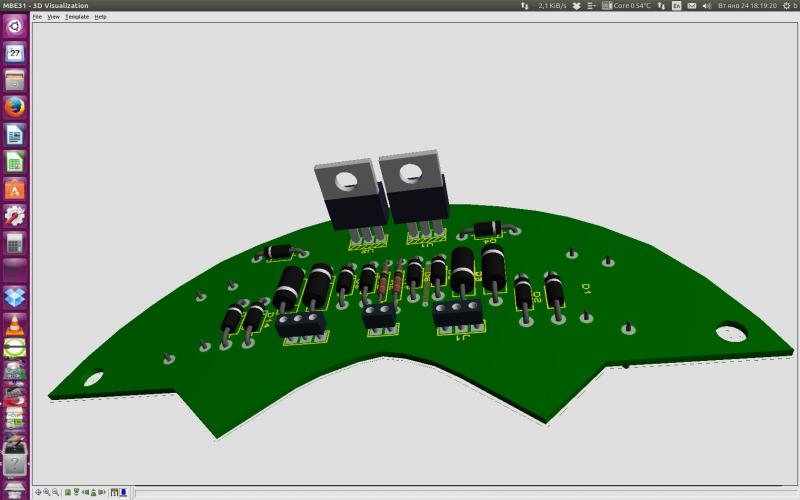This screenshot has width=800, height=500.
Task: Click the Core temperature indicator in top panel
Action: click(633, 6)
